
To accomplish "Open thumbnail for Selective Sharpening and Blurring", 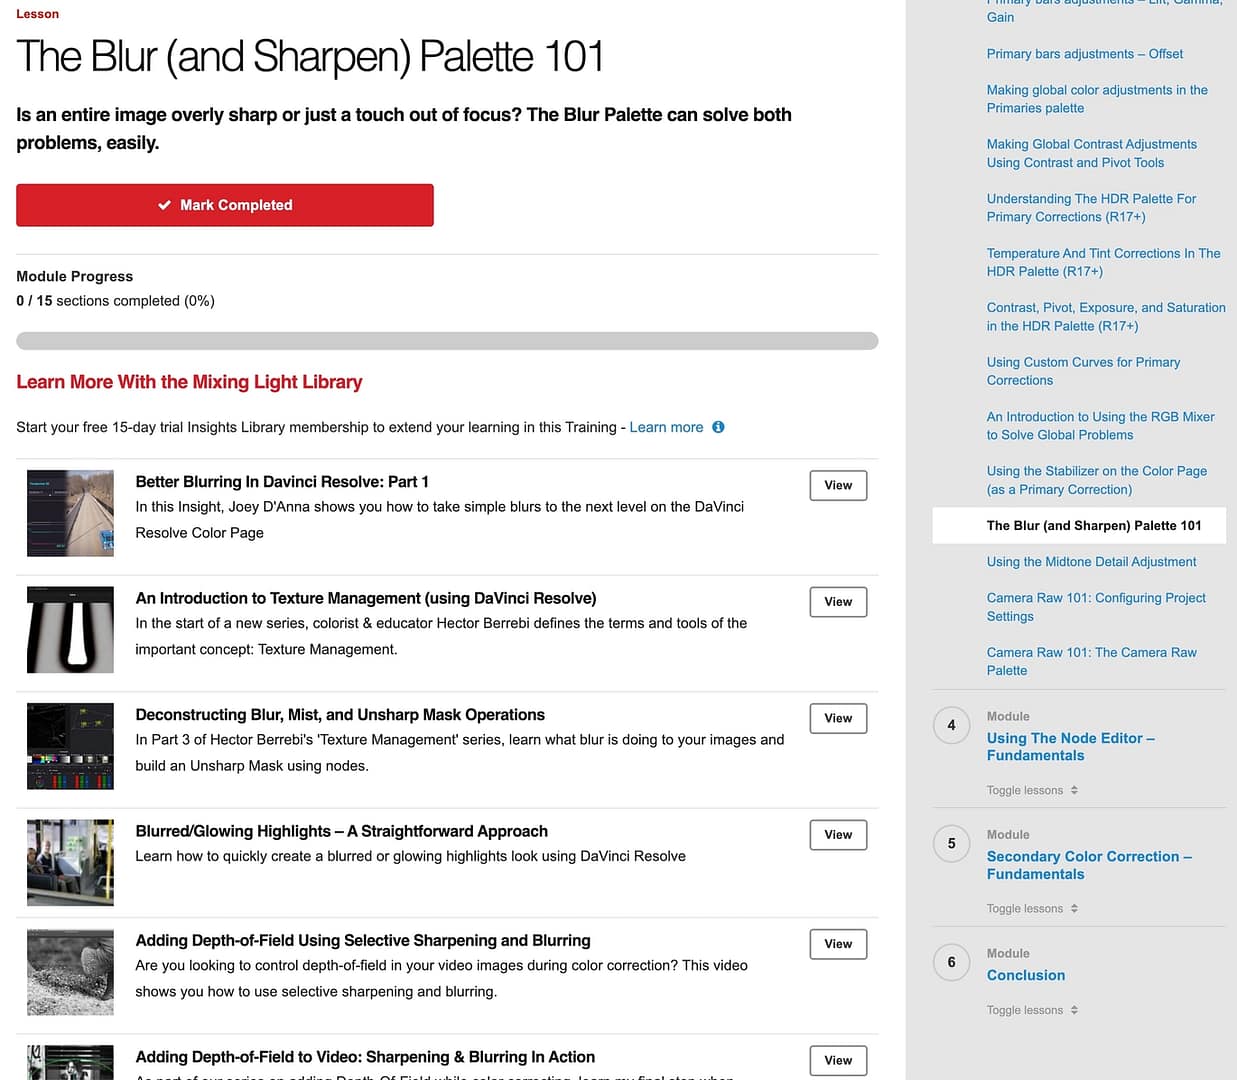I will point(70,972).
